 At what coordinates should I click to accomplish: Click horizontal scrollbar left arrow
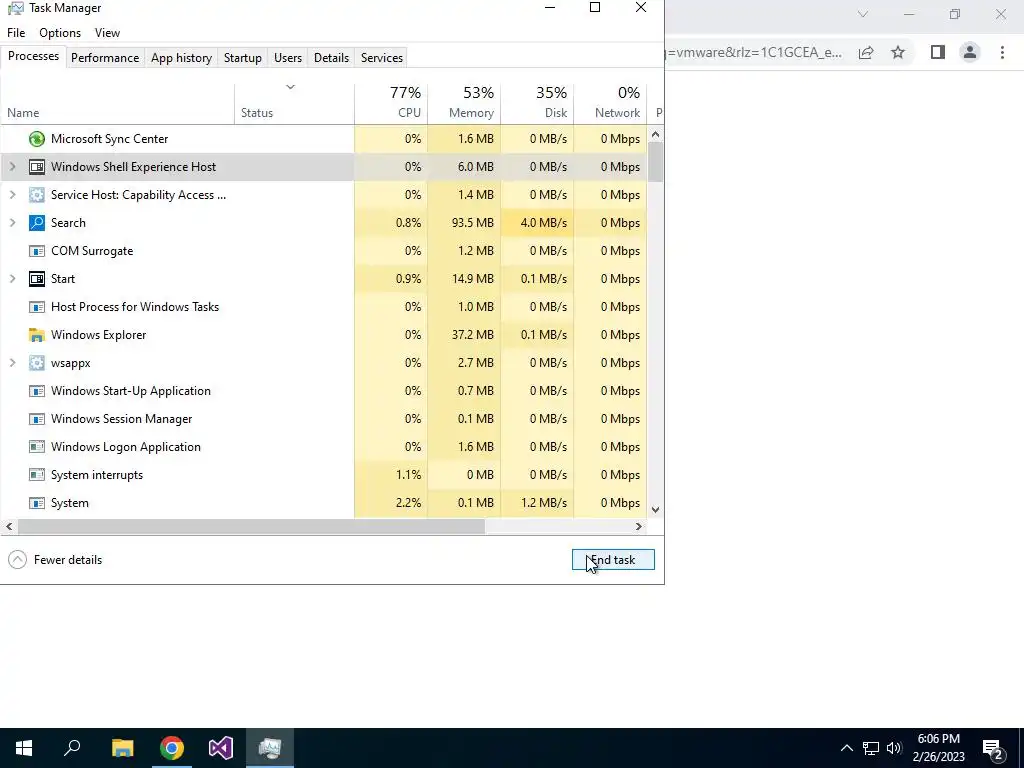(9, 526)
